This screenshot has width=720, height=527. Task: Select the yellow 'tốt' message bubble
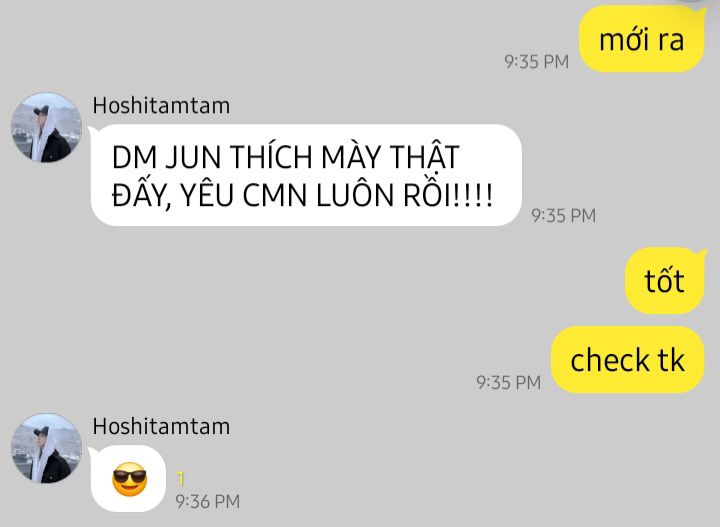tap(664, 280)
